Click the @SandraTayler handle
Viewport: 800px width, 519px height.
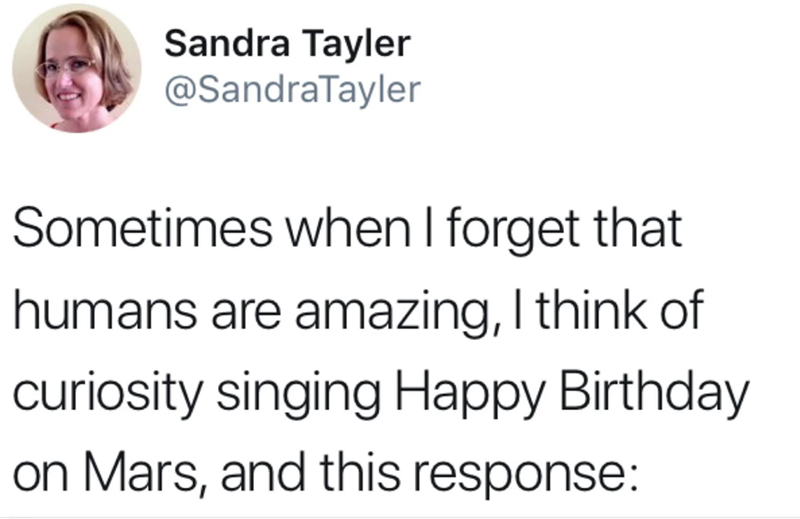click(x=292, y=90)
